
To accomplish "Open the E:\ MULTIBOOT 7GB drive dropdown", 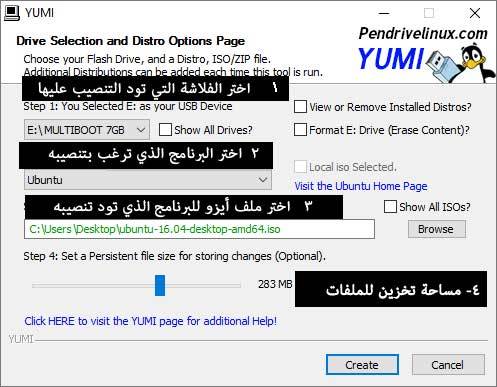I will 87,130.
